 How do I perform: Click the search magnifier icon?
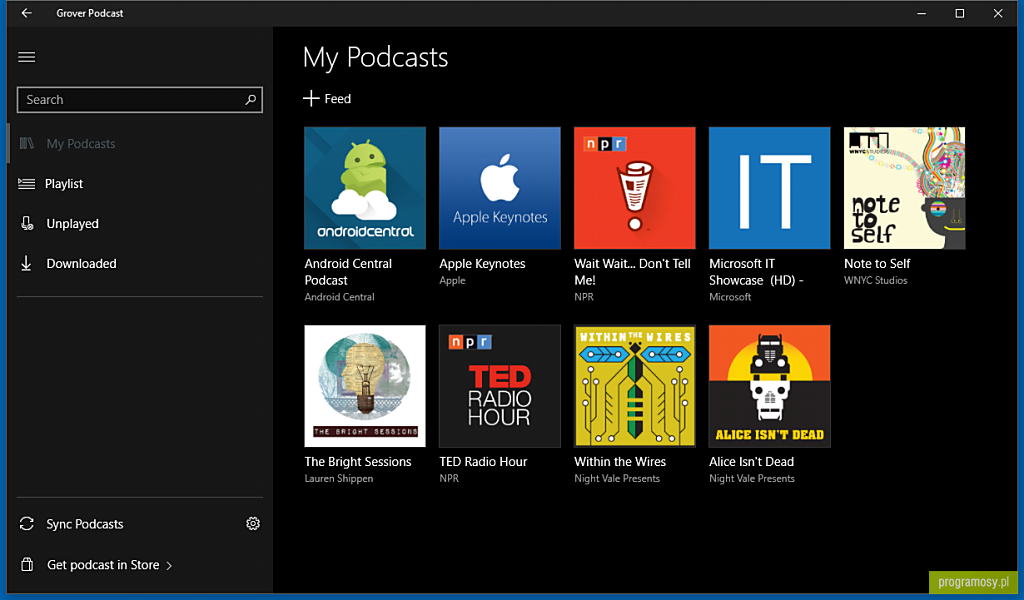click(x=250, y=100)
